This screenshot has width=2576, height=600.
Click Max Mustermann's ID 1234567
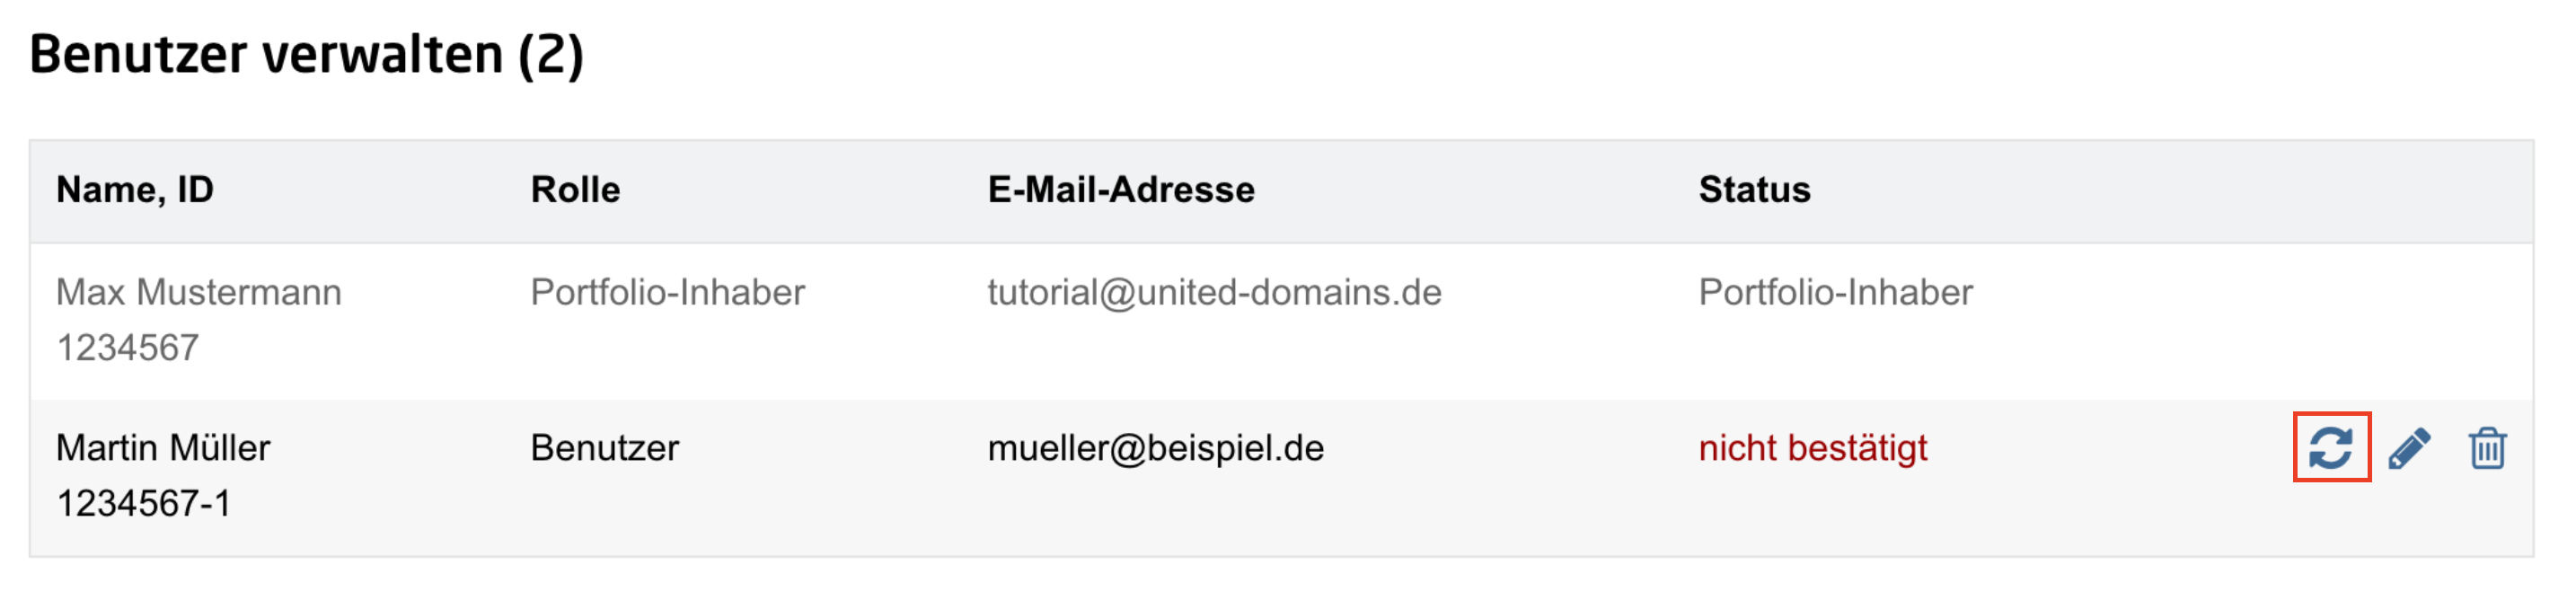point(127,348)
